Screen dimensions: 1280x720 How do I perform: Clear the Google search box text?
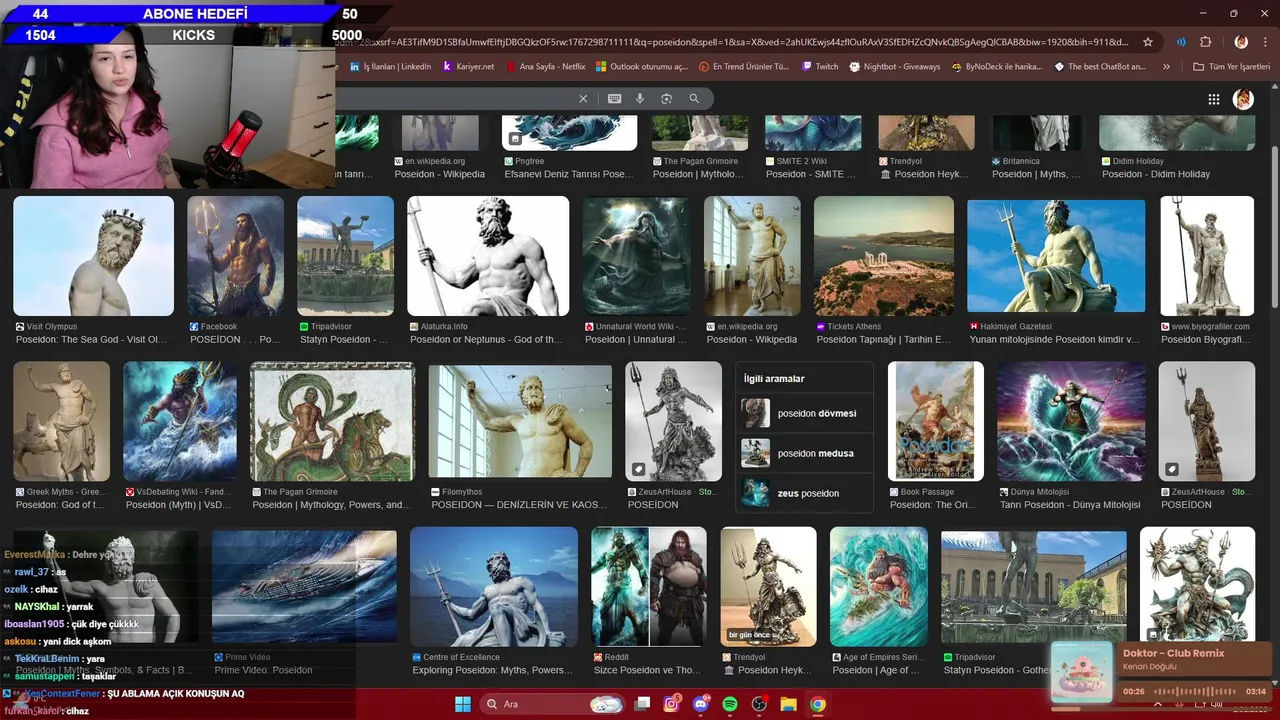[583, 99]
